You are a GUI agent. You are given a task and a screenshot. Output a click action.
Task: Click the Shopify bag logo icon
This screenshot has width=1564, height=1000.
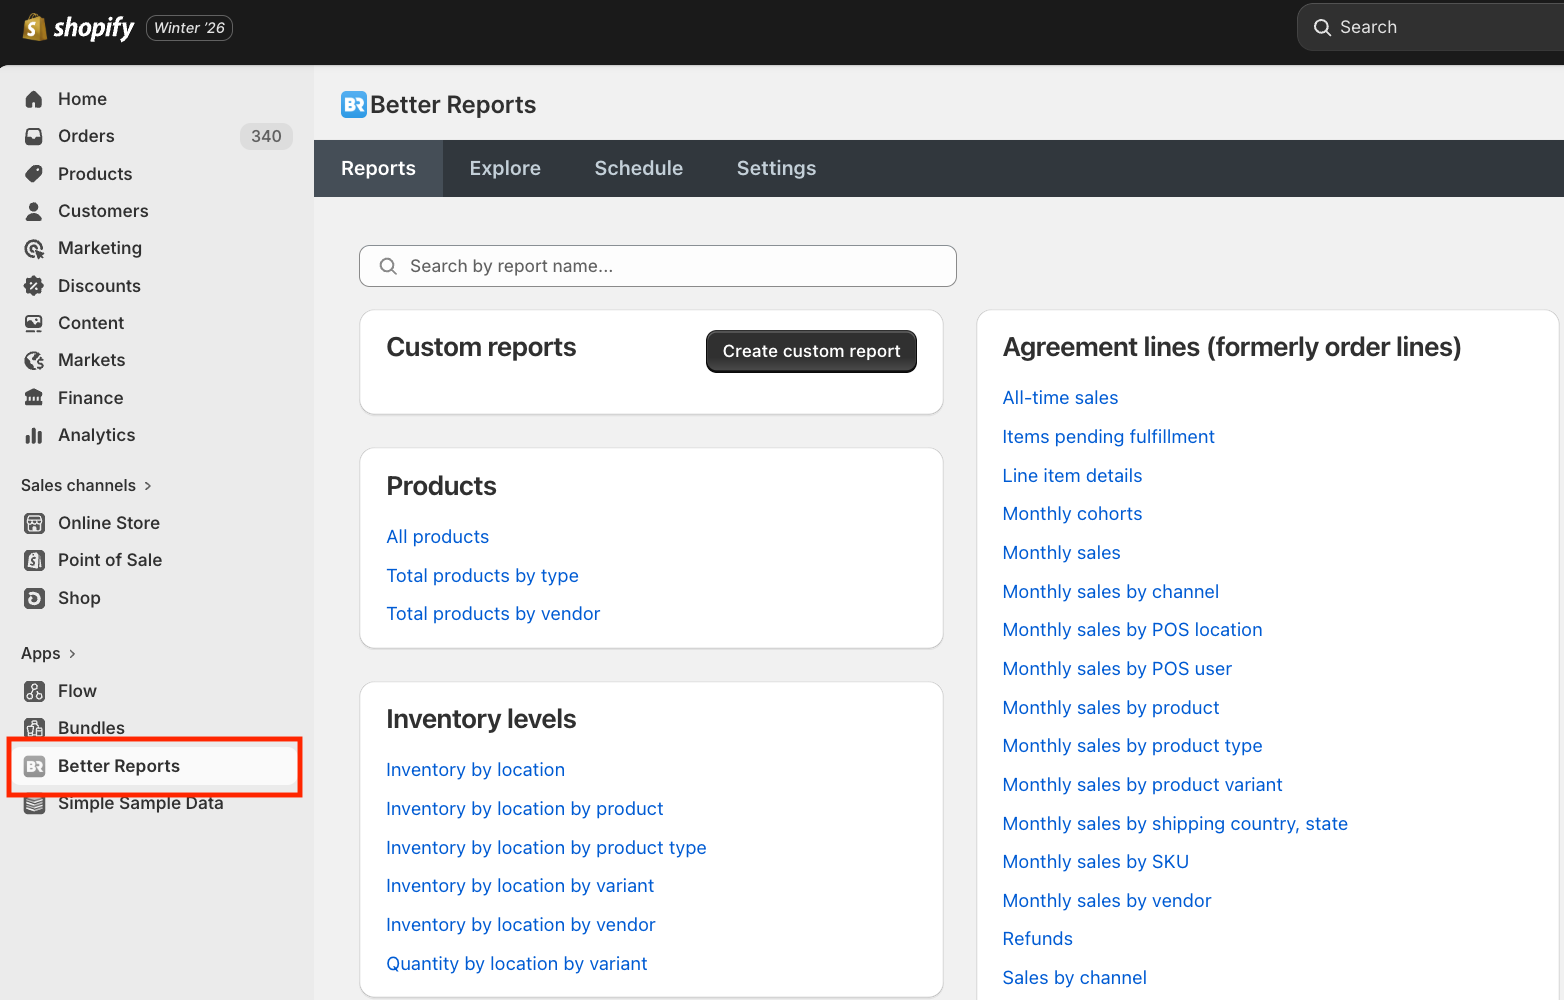tap(35, 27)
